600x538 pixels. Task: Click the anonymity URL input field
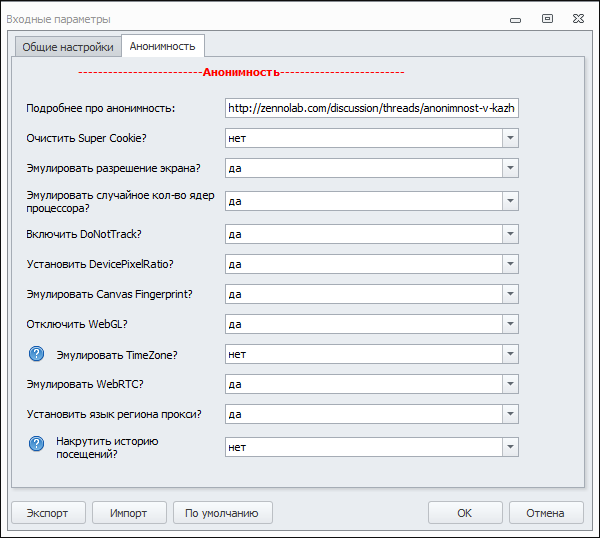[372, 108]
